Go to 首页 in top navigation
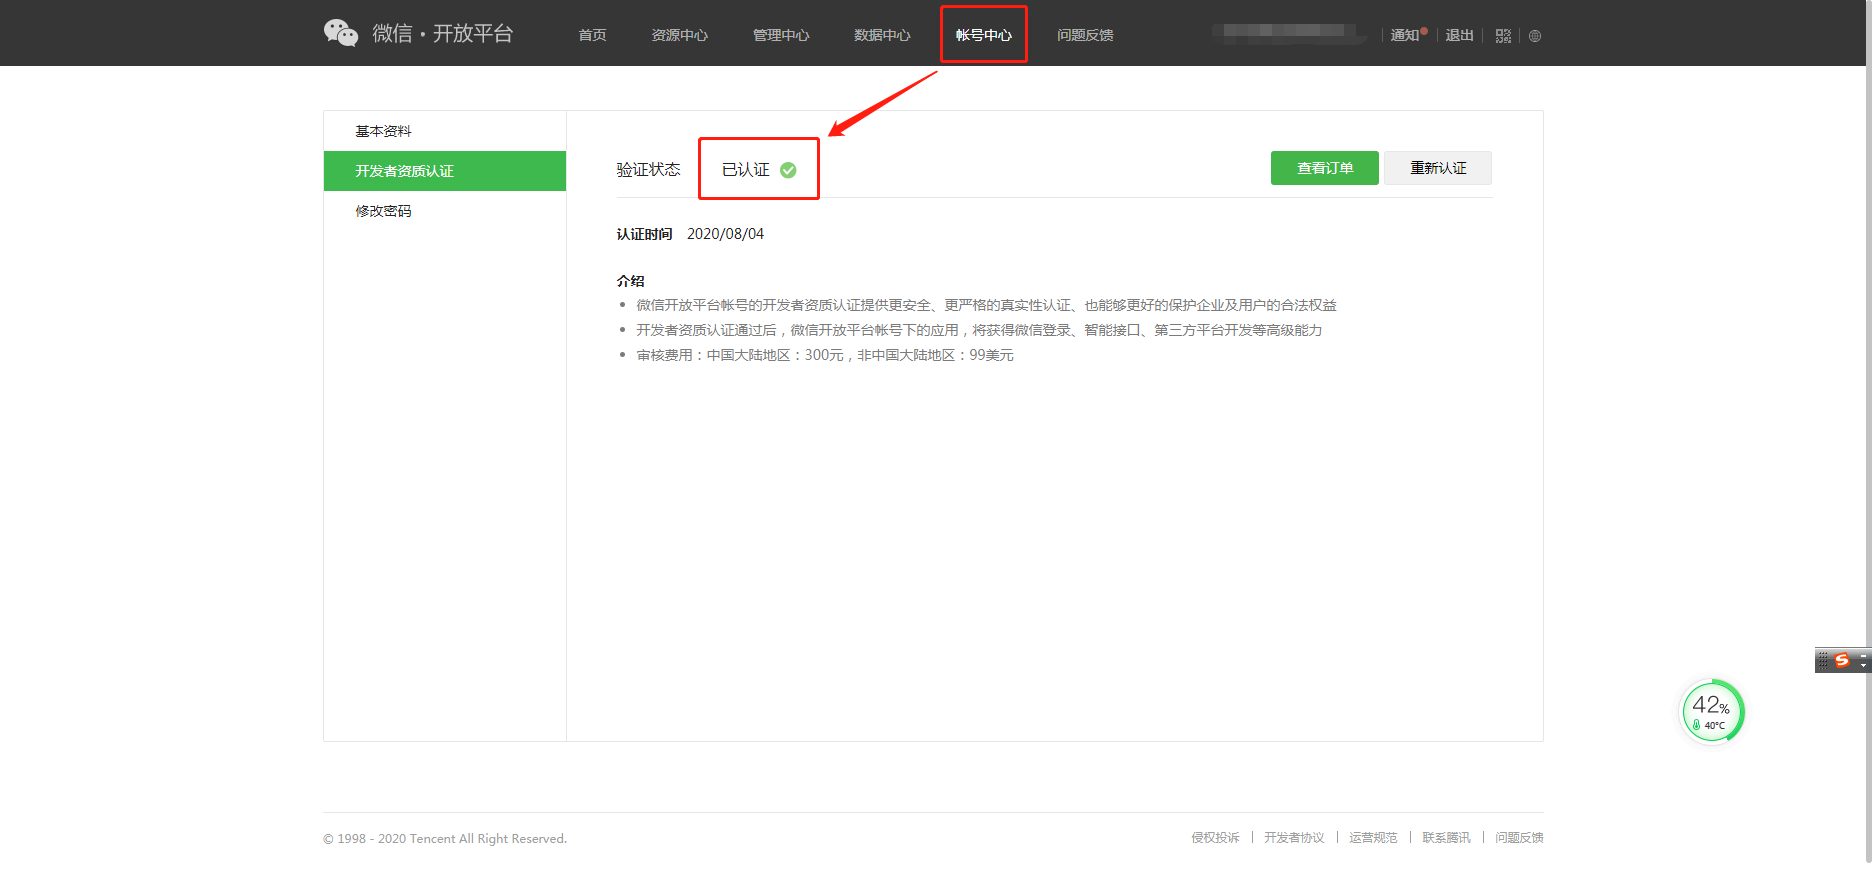The height and width of the screenshot is (869, 1872). (592, 35)
